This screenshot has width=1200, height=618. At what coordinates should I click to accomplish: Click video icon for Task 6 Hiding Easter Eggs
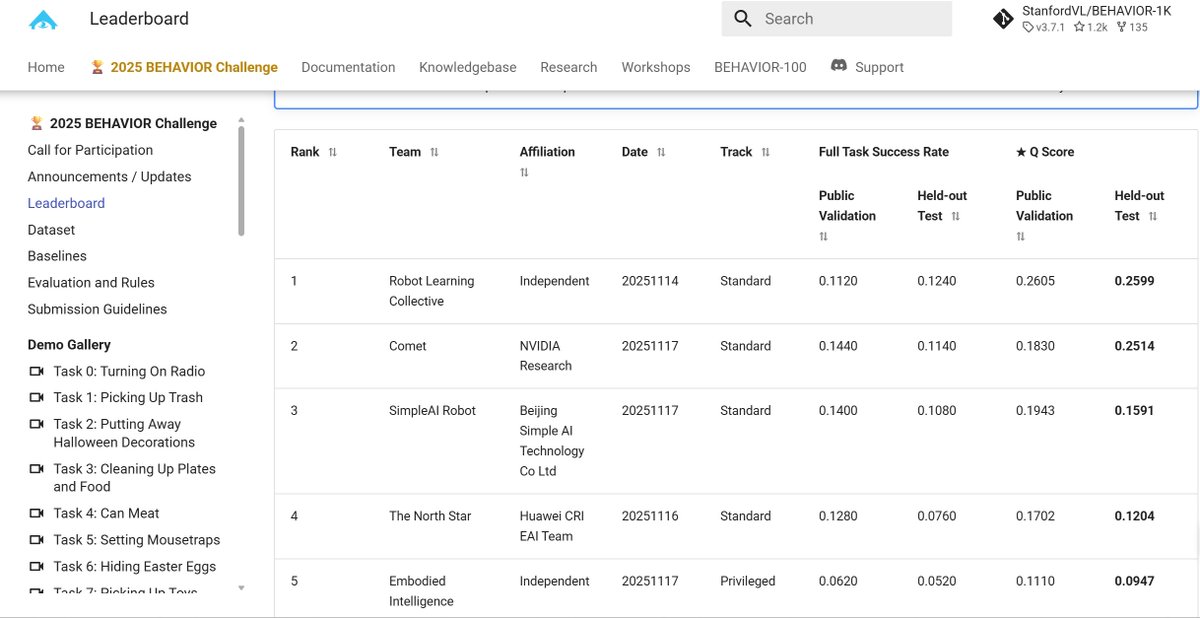[37, 566]
